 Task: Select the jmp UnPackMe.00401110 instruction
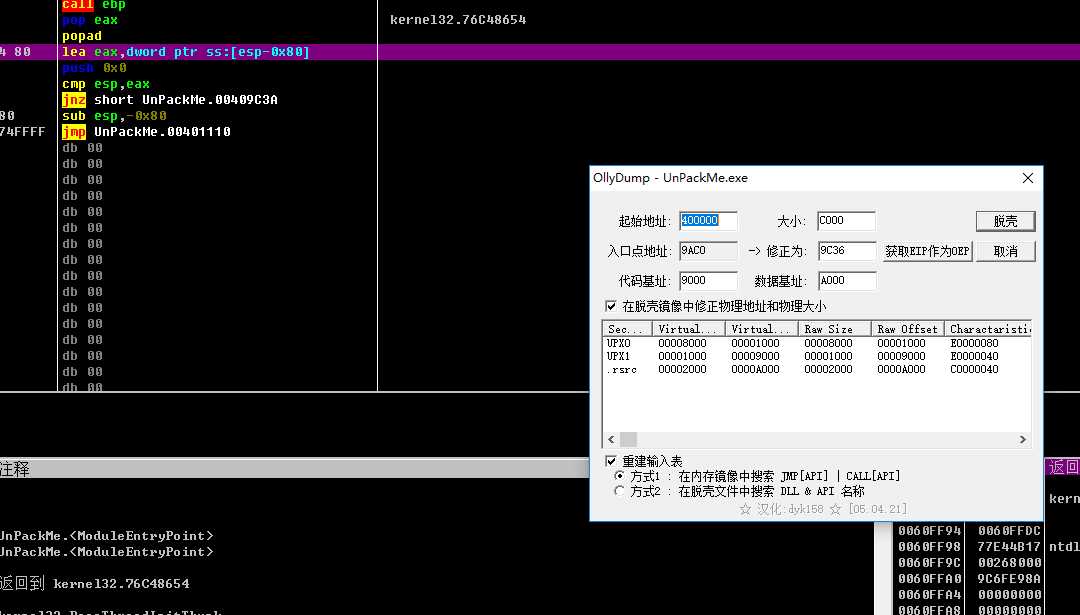tap(146, 132)
